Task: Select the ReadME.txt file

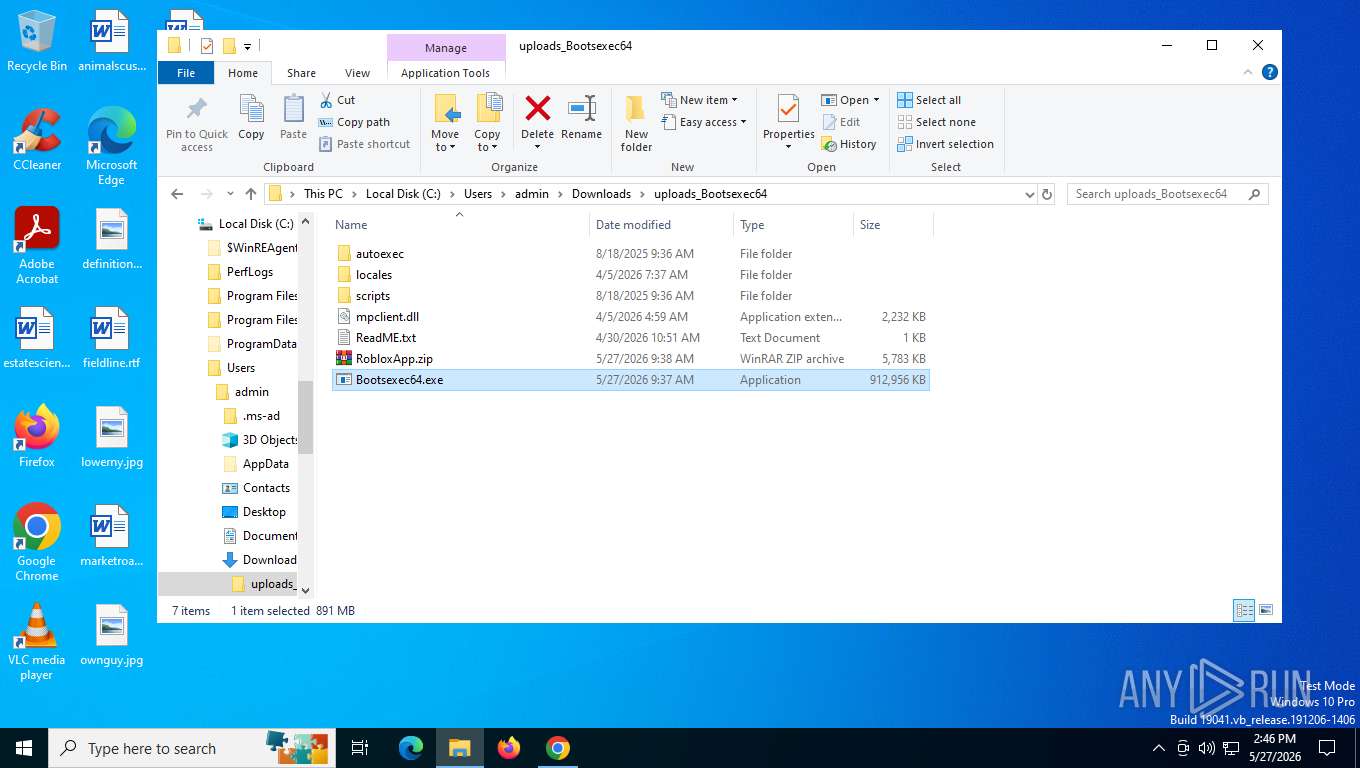Action: tap(630, 338)
